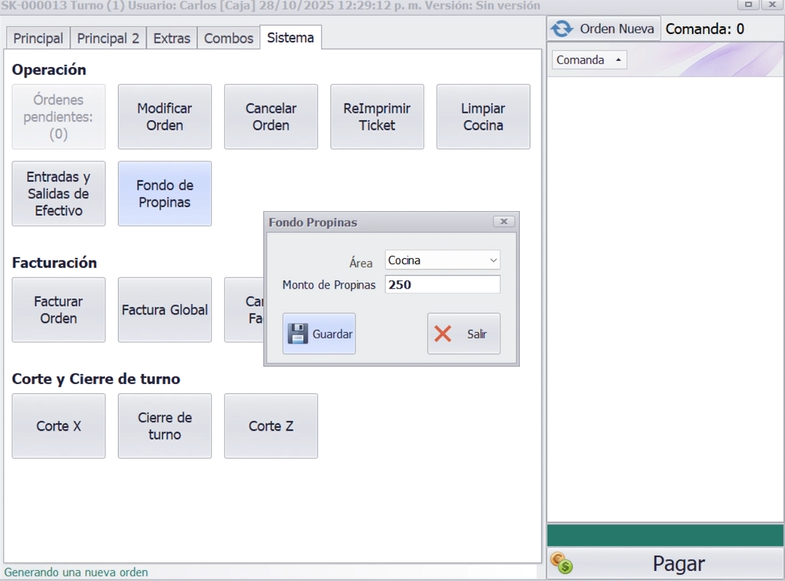Select the Extras tab

pyautogui.click(x=171, y=39)
